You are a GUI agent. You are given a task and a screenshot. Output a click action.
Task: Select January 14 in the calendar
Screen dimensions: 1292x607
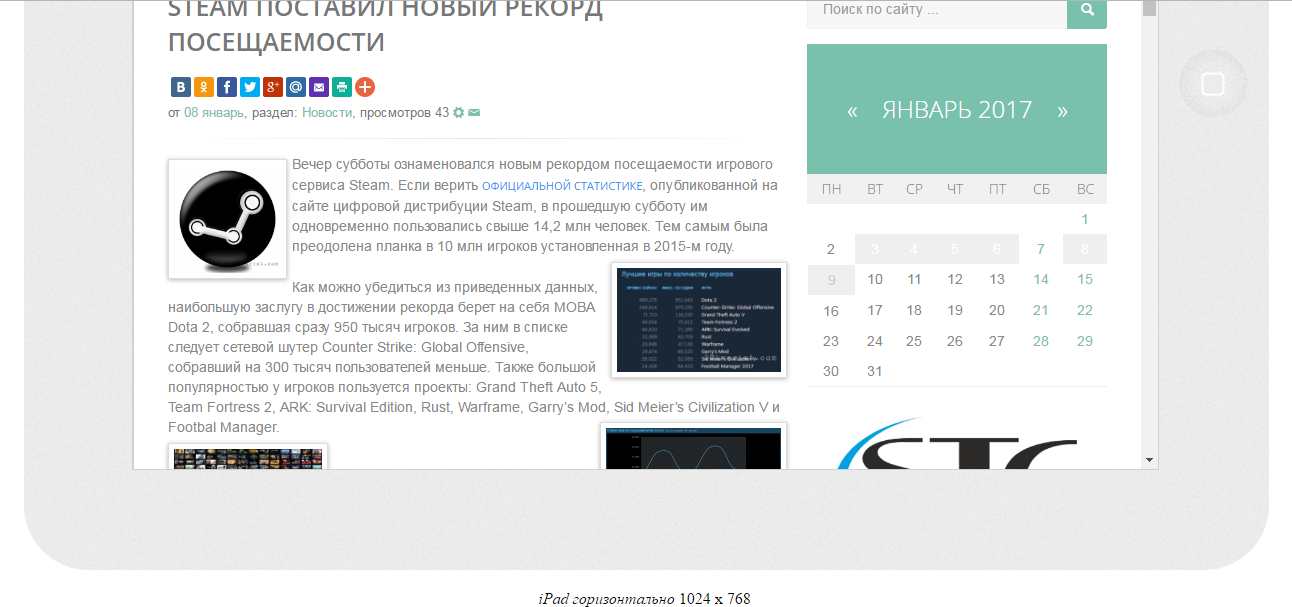1041,280
